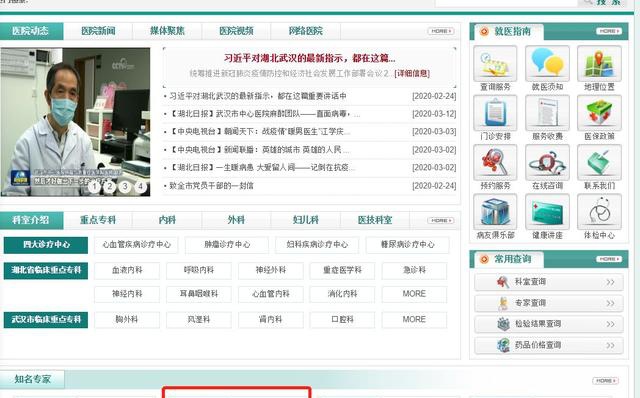Click the 就医指南 header circle icon

[484, 31]
